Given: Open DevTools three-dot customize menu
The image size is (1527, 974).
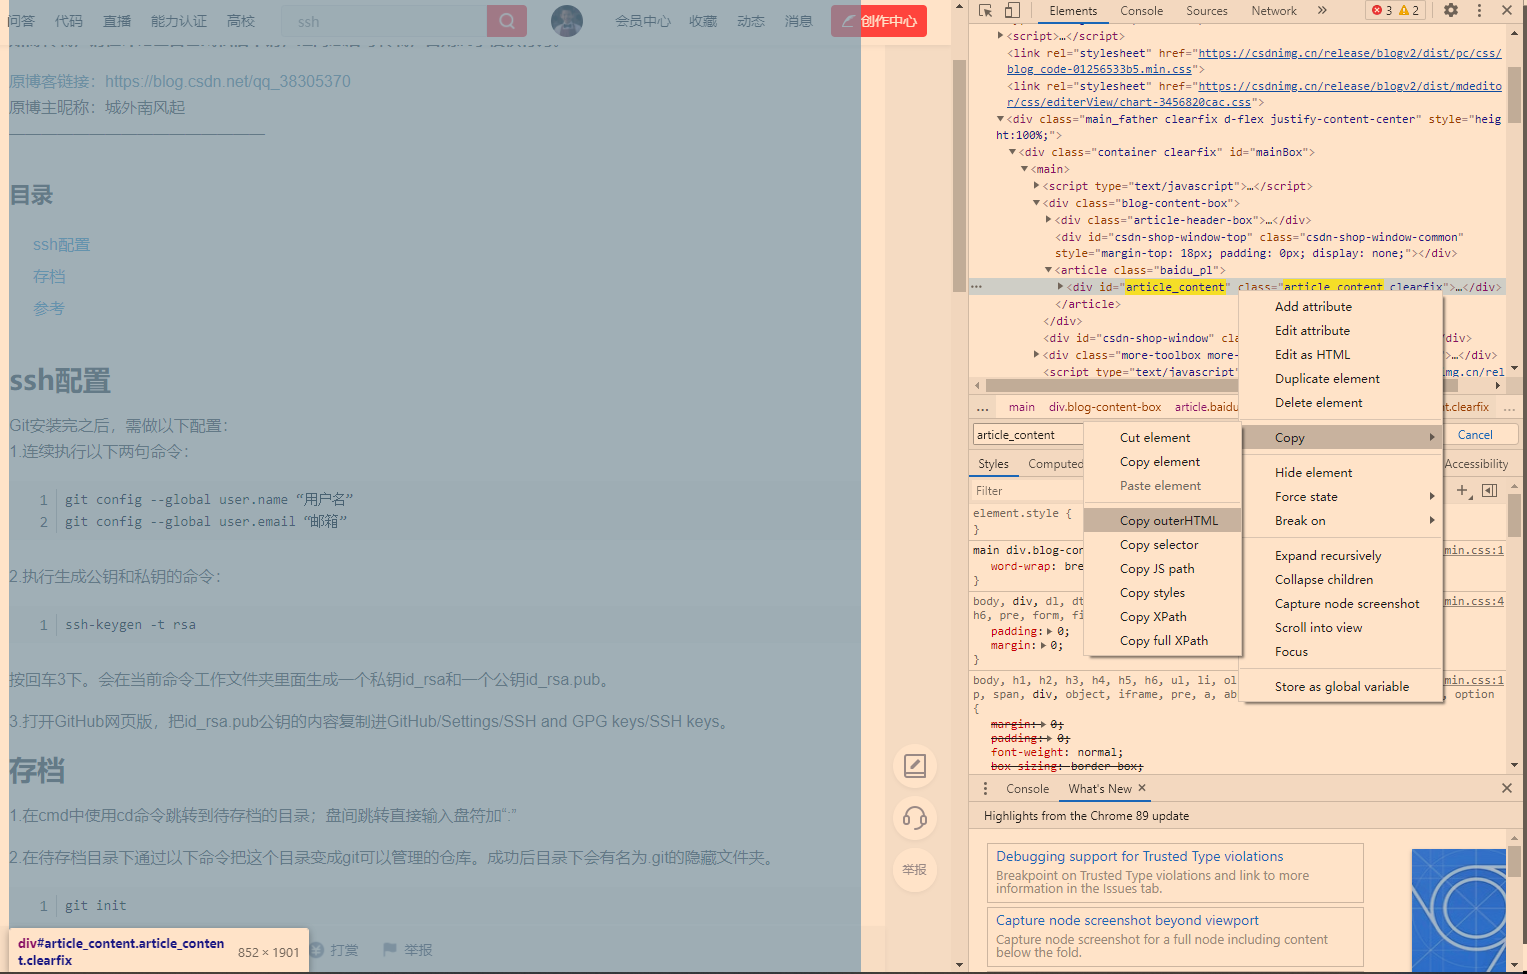Looking at the screenshot, I should pos(1480,10).
